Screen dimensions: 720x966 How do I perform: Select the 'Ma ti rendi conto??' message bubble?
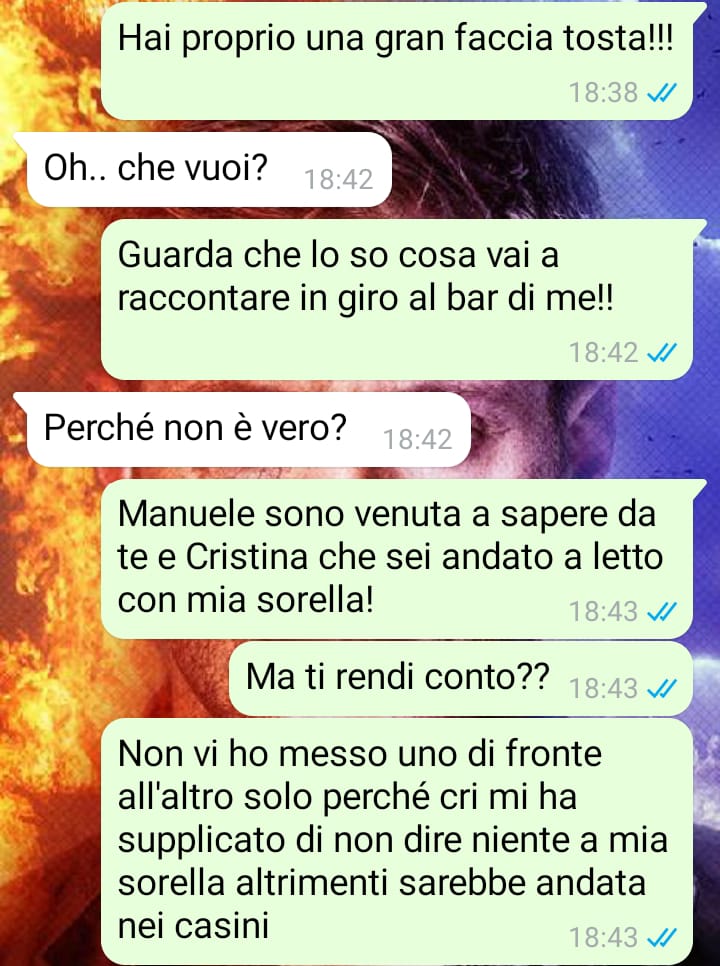(x=461, y=679)
